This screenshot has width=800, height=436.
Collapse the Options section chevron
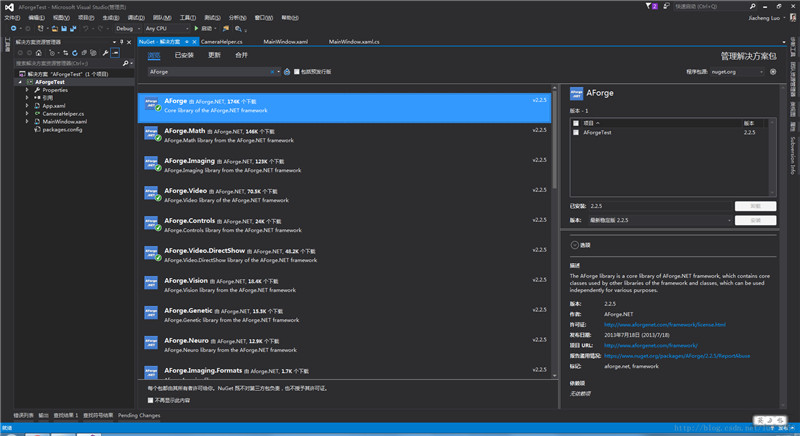click(574, 245)
